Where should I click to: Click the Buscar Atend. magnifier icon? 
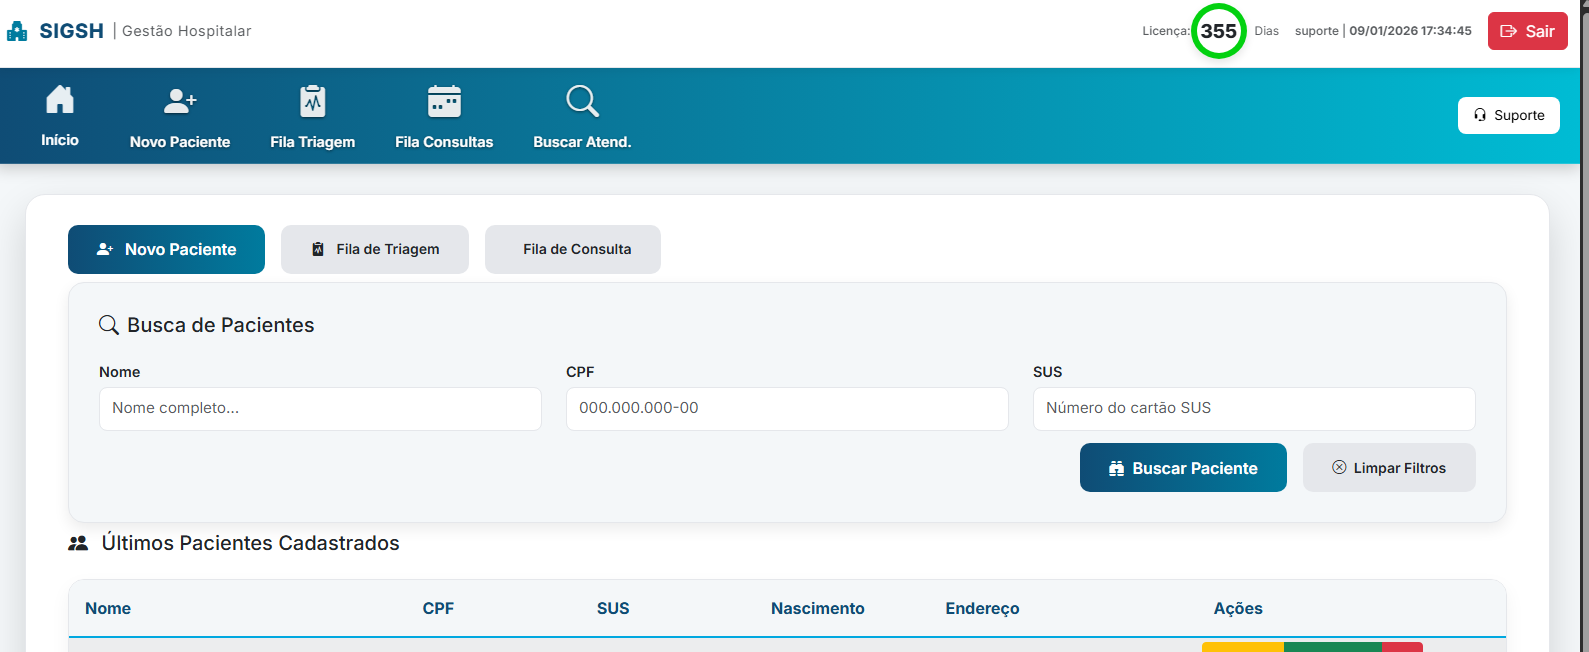click(x=582, y=101)
